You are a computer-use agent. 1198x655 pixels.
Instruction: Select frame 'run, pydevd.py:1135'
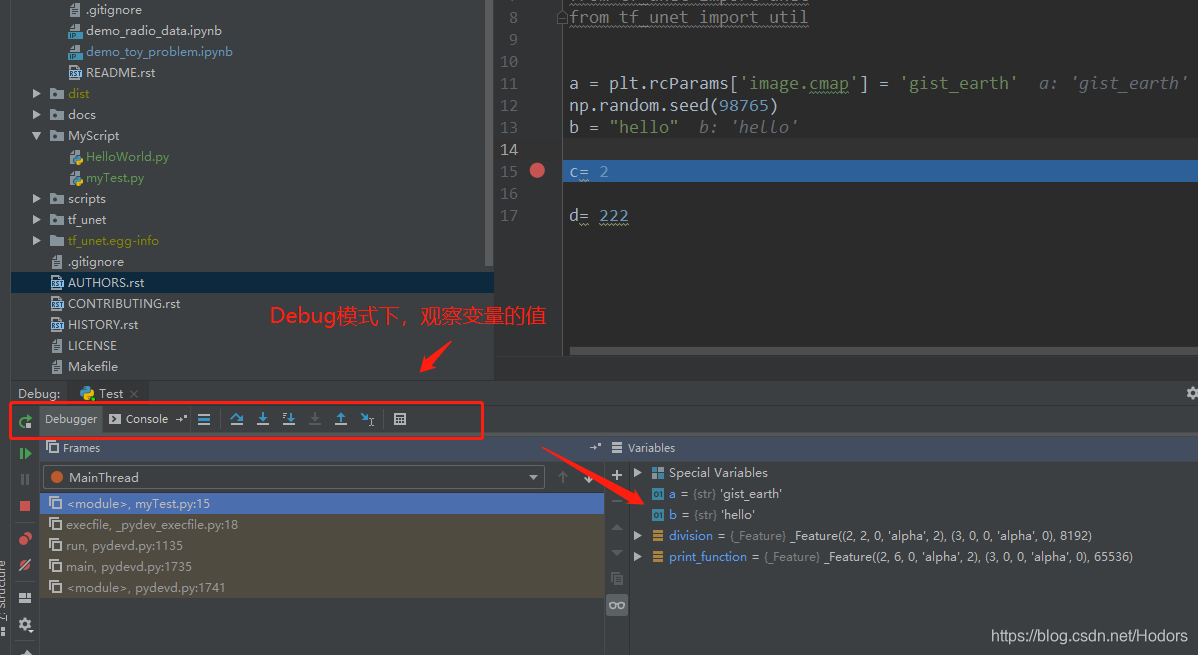tap(322, 546)
